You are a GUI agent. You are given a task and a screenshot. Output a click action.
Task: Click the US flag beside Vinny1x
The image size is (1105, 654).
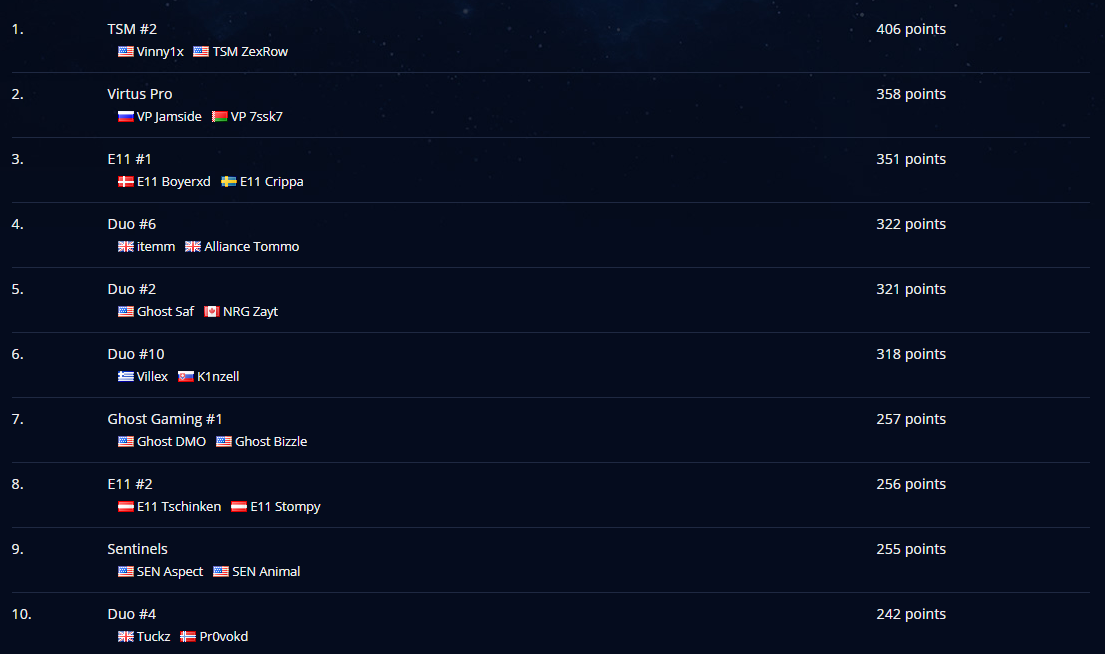click(125, 51)
